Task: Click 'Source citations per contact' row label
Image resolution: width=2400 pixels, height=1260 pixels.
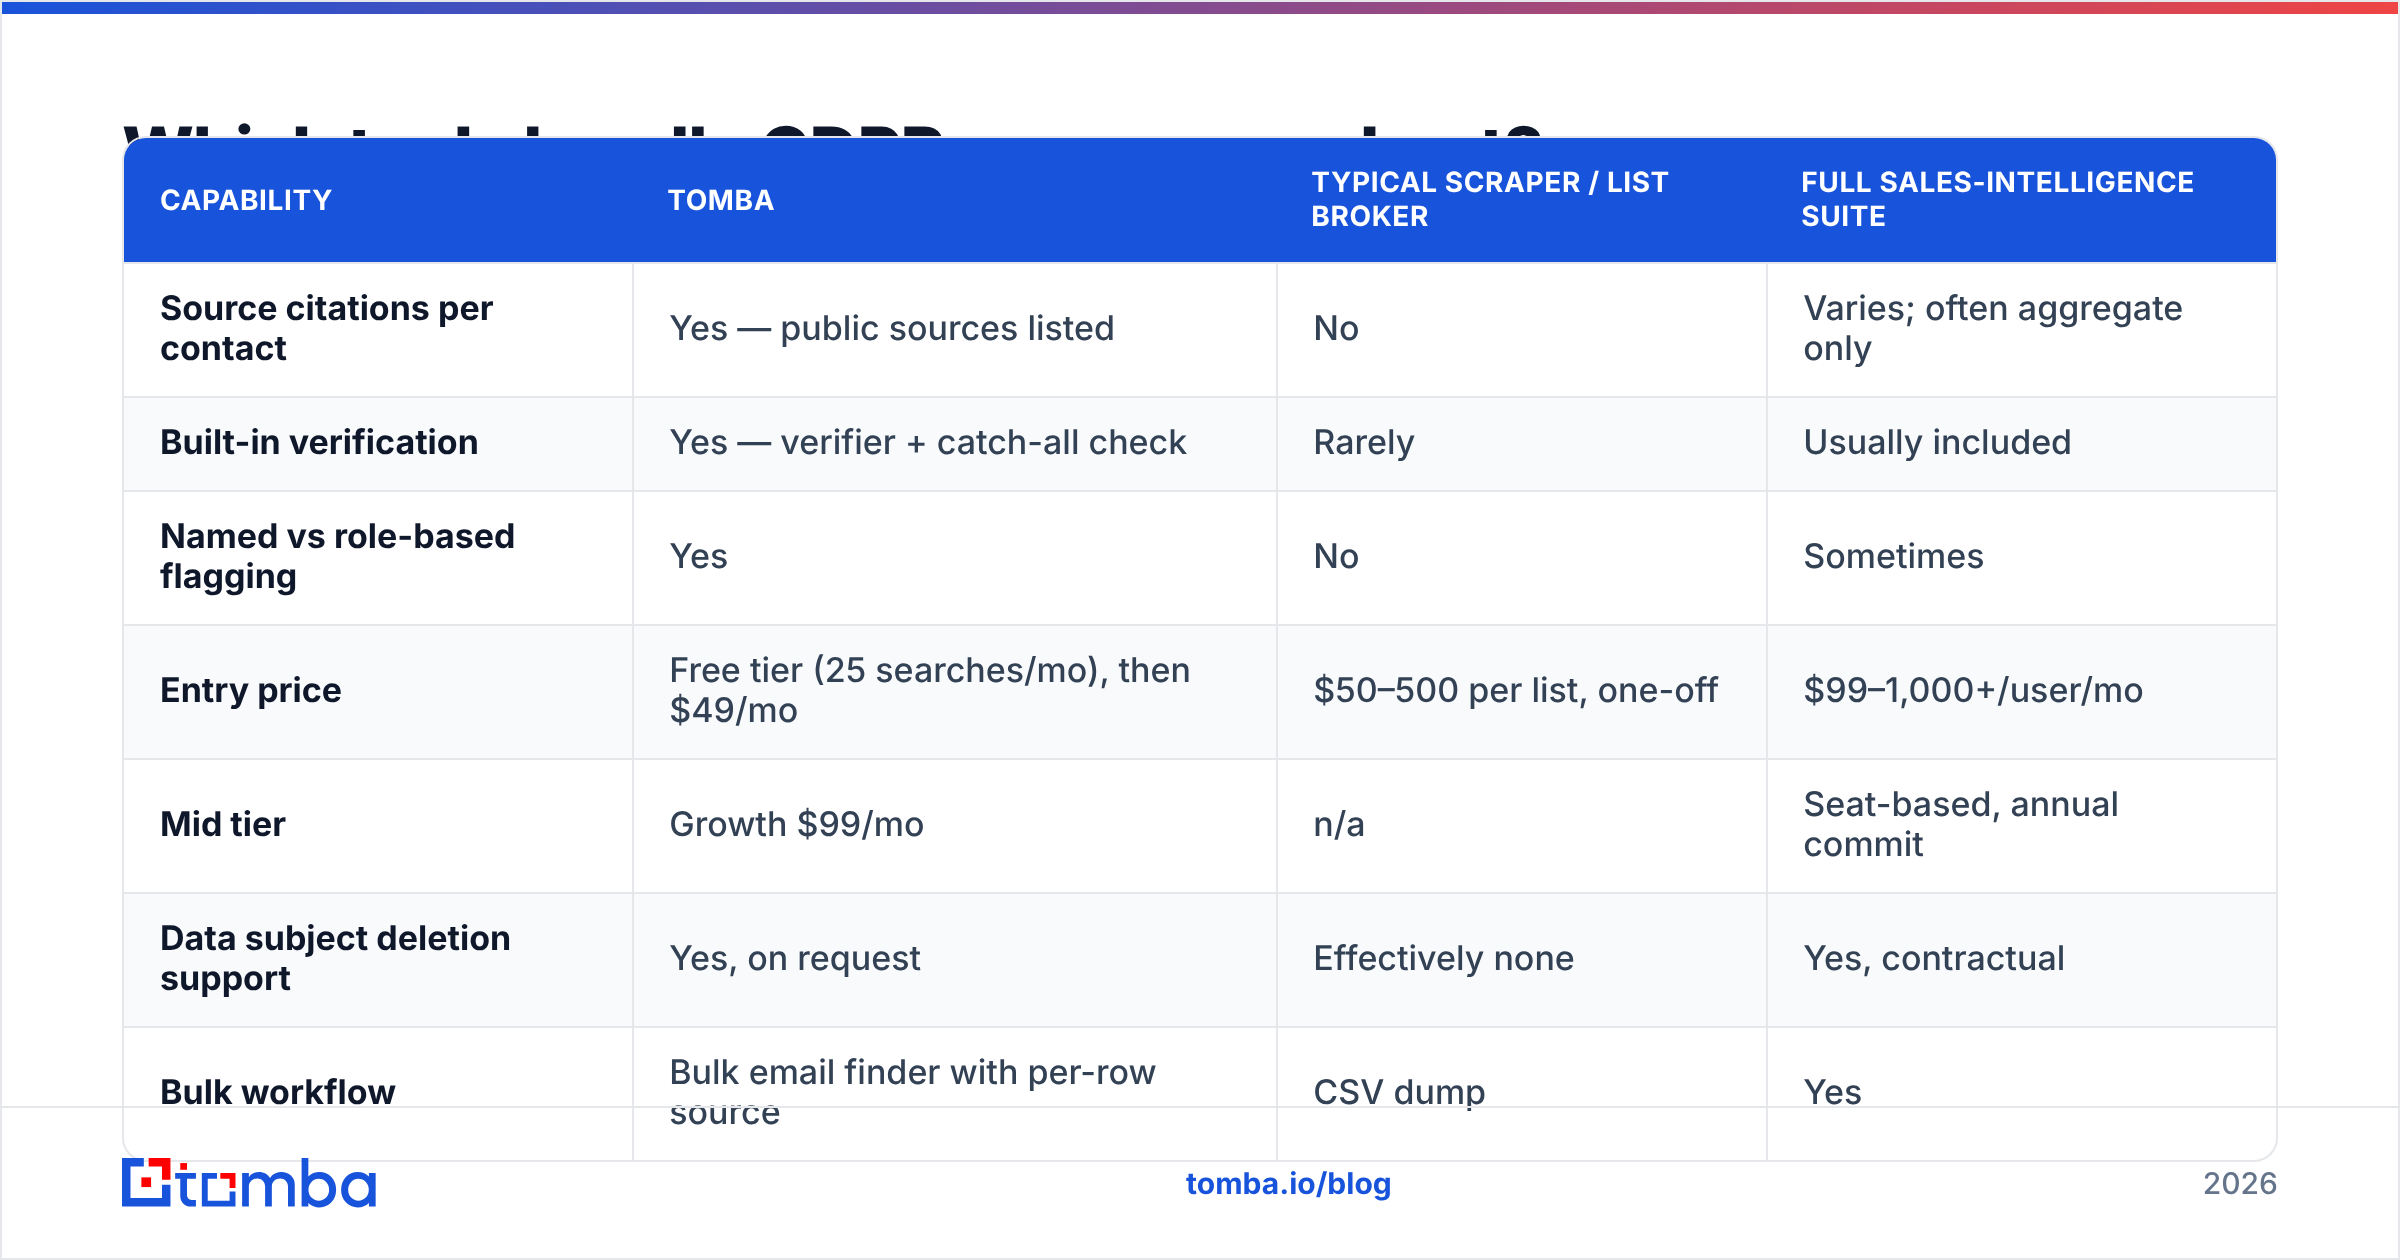Action: (x=326, y=328)
